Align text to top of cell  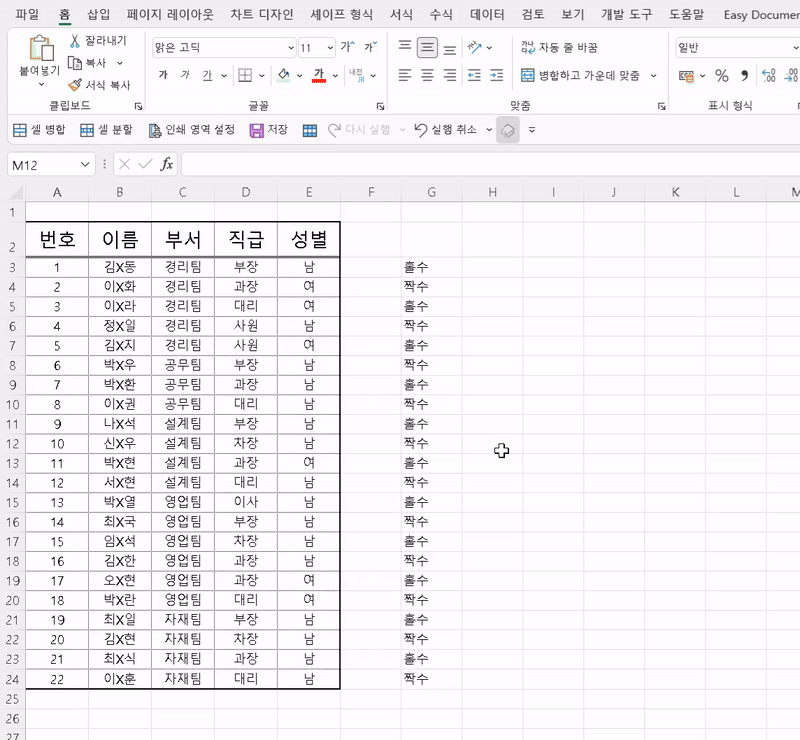pyautogui.click(x=405, y=47)
